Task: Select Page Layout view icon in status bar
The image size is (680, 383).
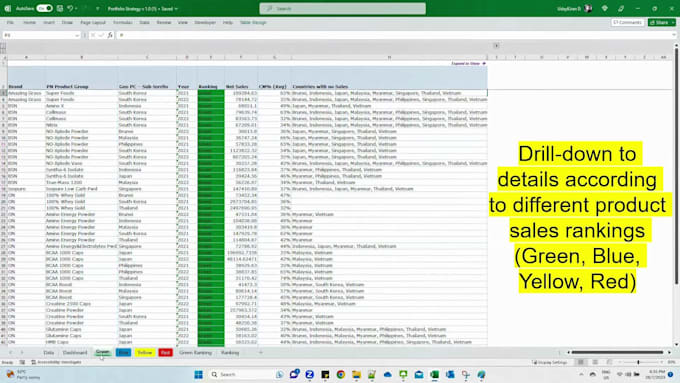Action: pyautogui.click(x=595, y=362)
